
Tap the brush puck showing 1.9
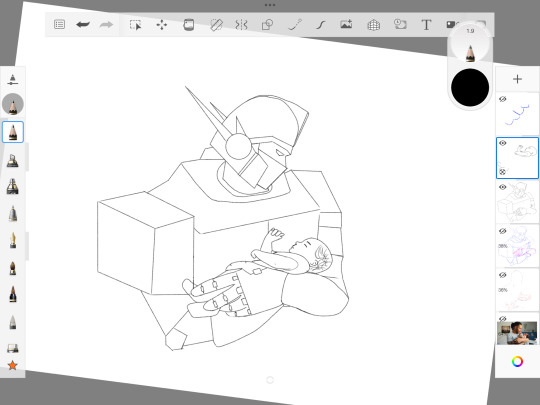(x=470, y=44)
